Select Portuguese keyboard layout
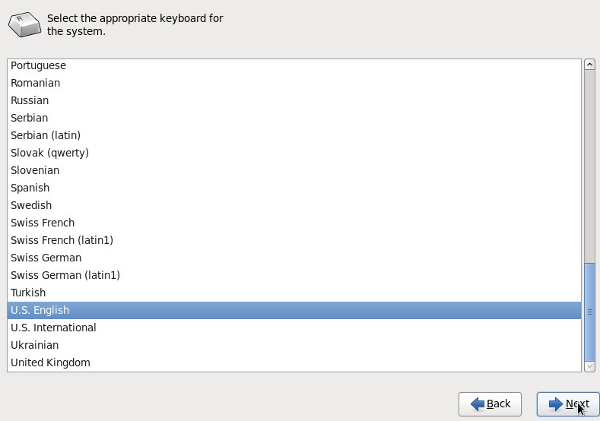Viewport: 600px width, 421px height. click(x=294, y=65)
